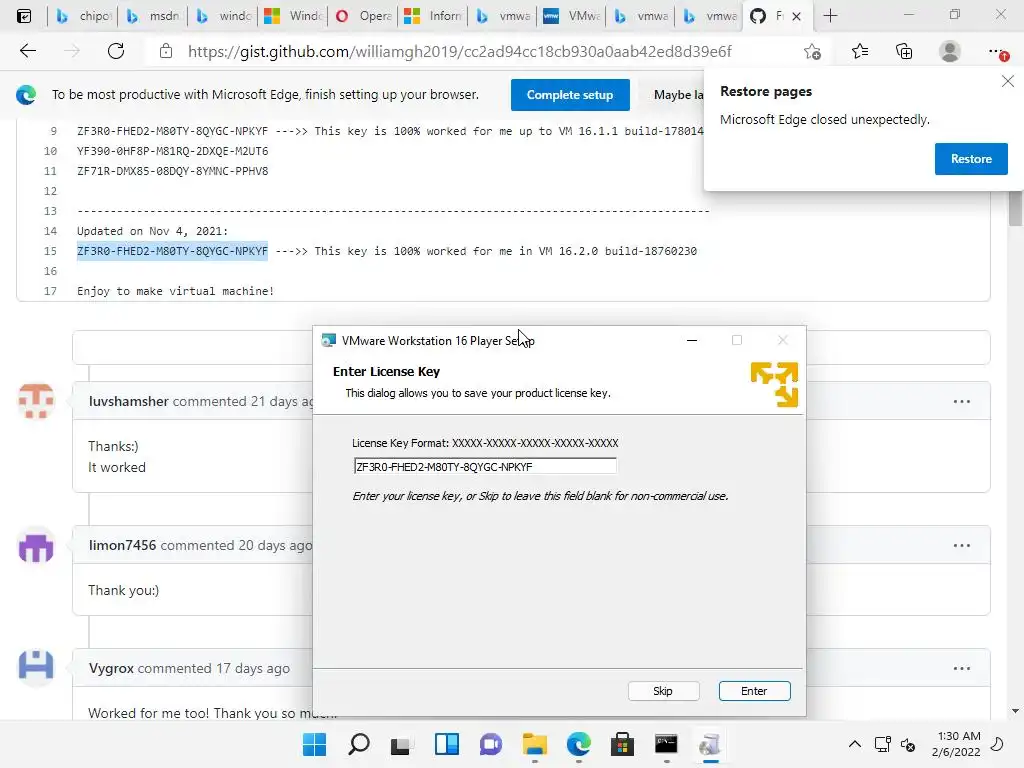Click the limon7456 avatar
The width and height of the screenshot is (1024, 768).
pyautogui.click(x=36, y=545)
